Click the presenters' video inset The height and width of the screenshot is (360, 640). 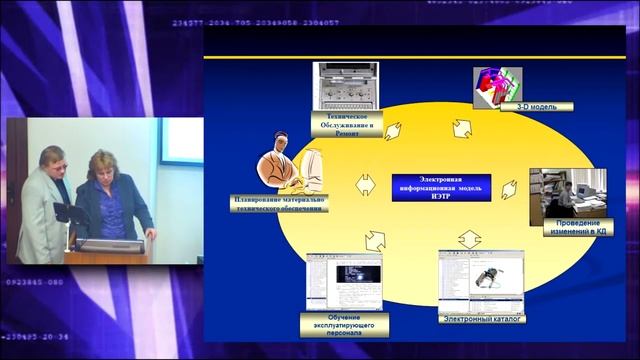point(105,191)
